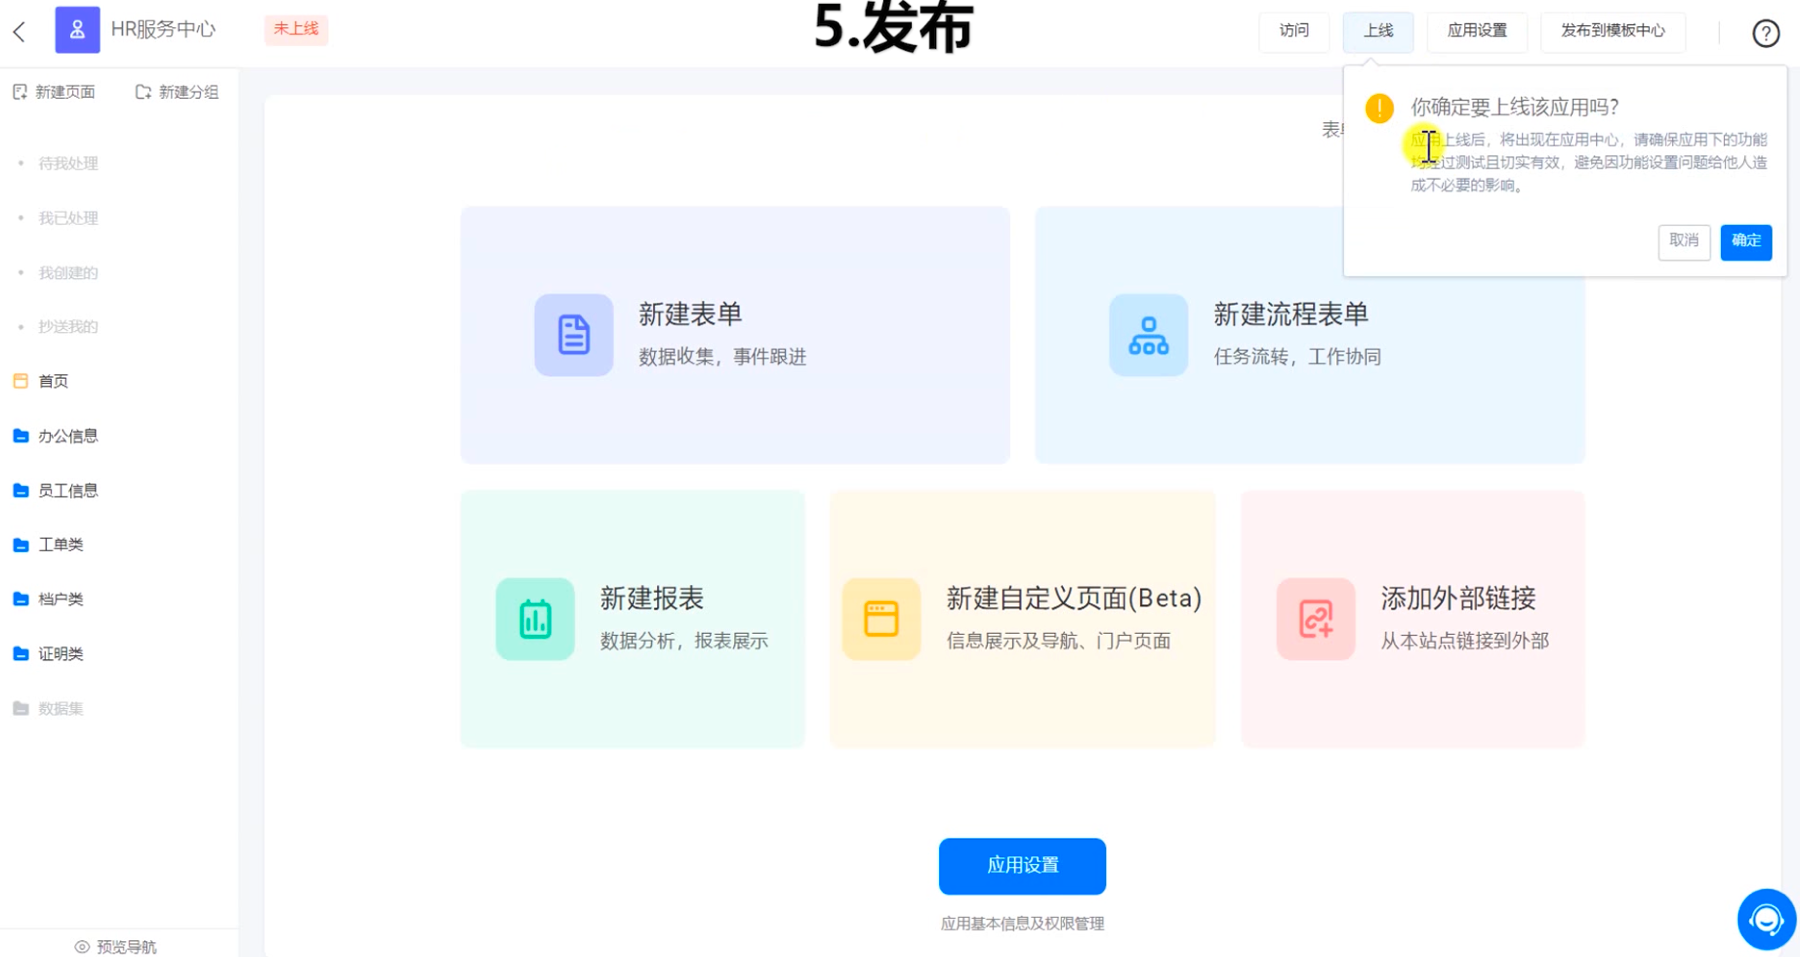This screenshot has height=957, width=1800.
Task: Click the 首页 page icon
Action: point(20,381)
